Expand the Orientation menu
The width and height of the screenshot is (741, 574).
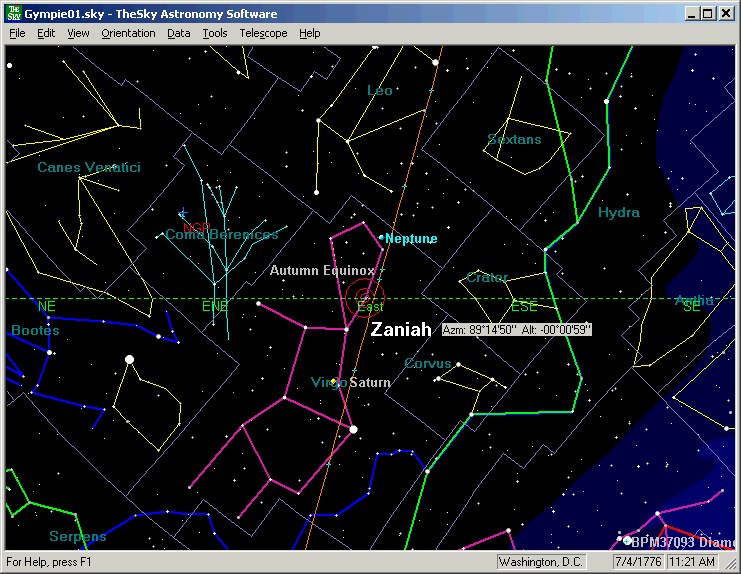[128, 33]
